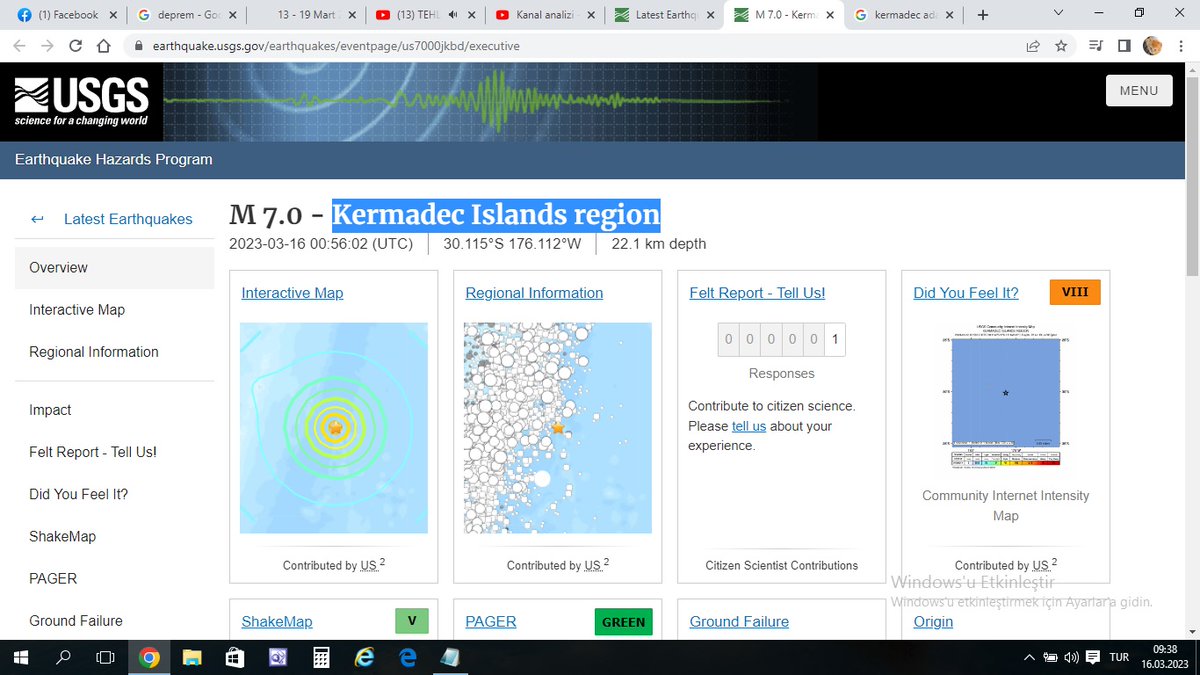Mute the TEHL YouTube tab audio icon
Viewport: 1200px width, 675px height.
click(x=454, y=15)
